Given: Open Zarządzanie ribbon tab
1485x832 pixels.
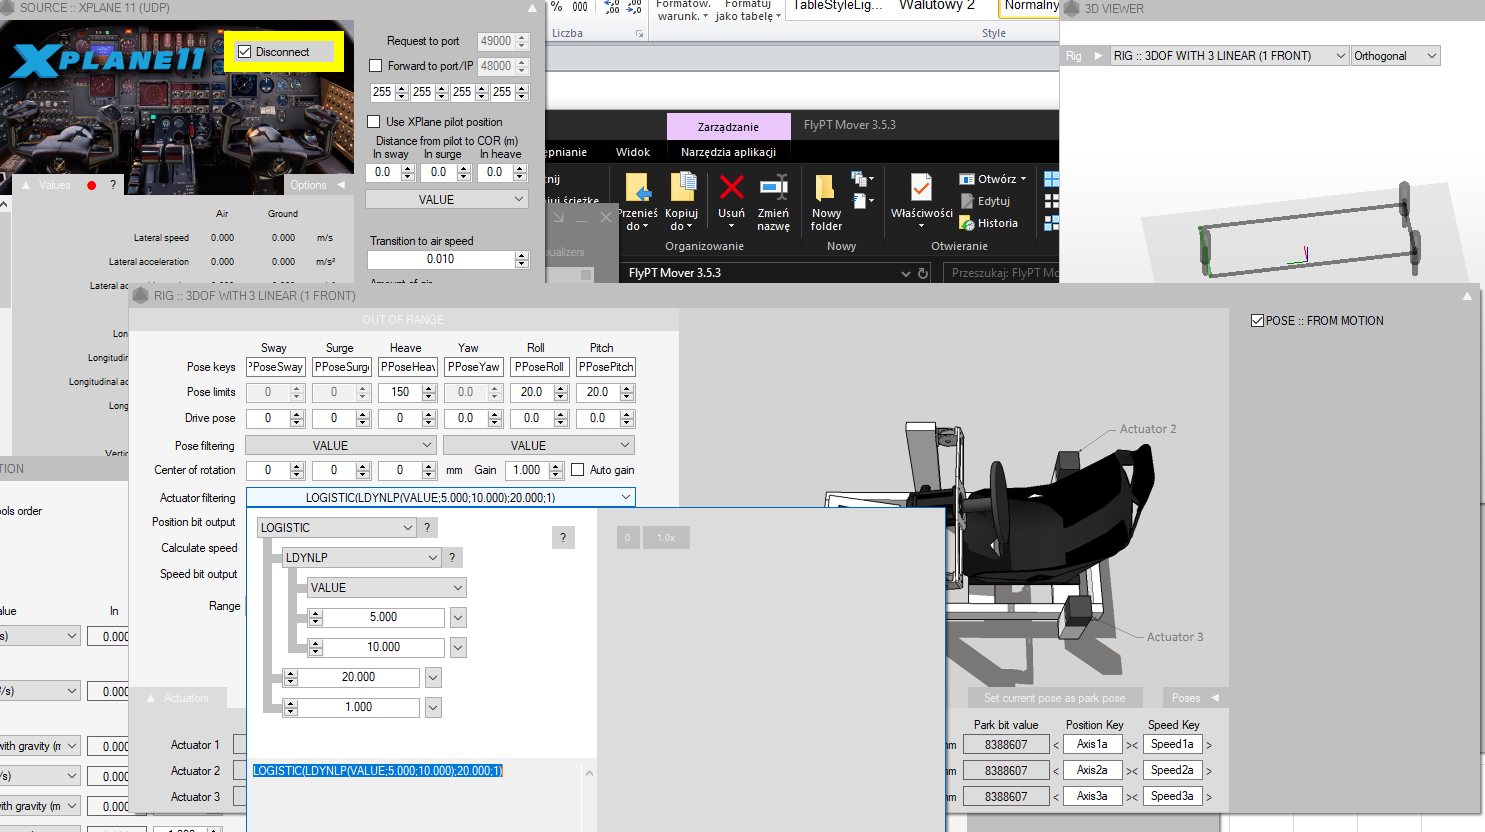Looking at the screenshot, I should [728, 127].
